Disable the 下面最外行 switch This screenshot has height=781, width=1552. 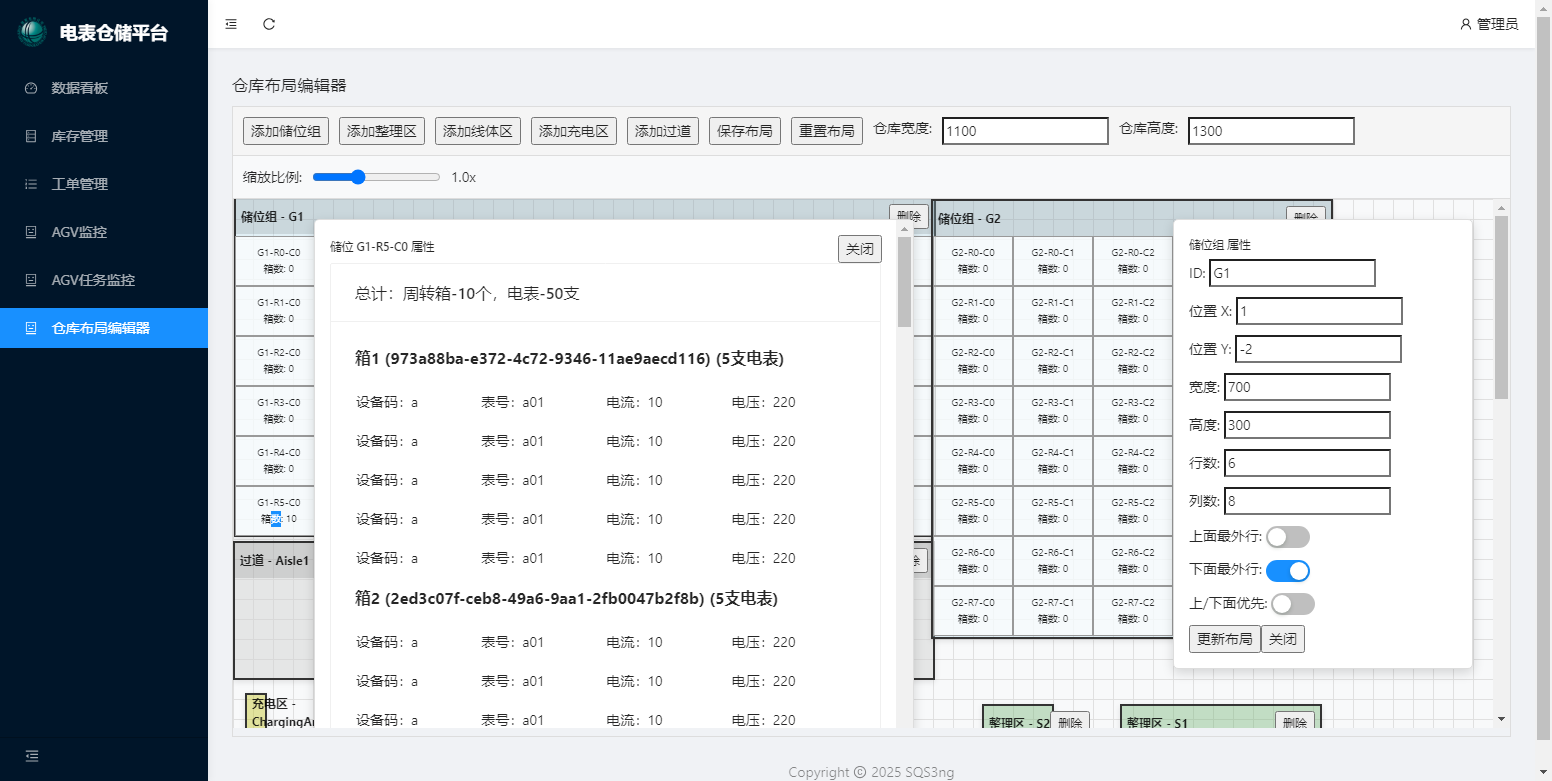click(x=1287, y=571)
